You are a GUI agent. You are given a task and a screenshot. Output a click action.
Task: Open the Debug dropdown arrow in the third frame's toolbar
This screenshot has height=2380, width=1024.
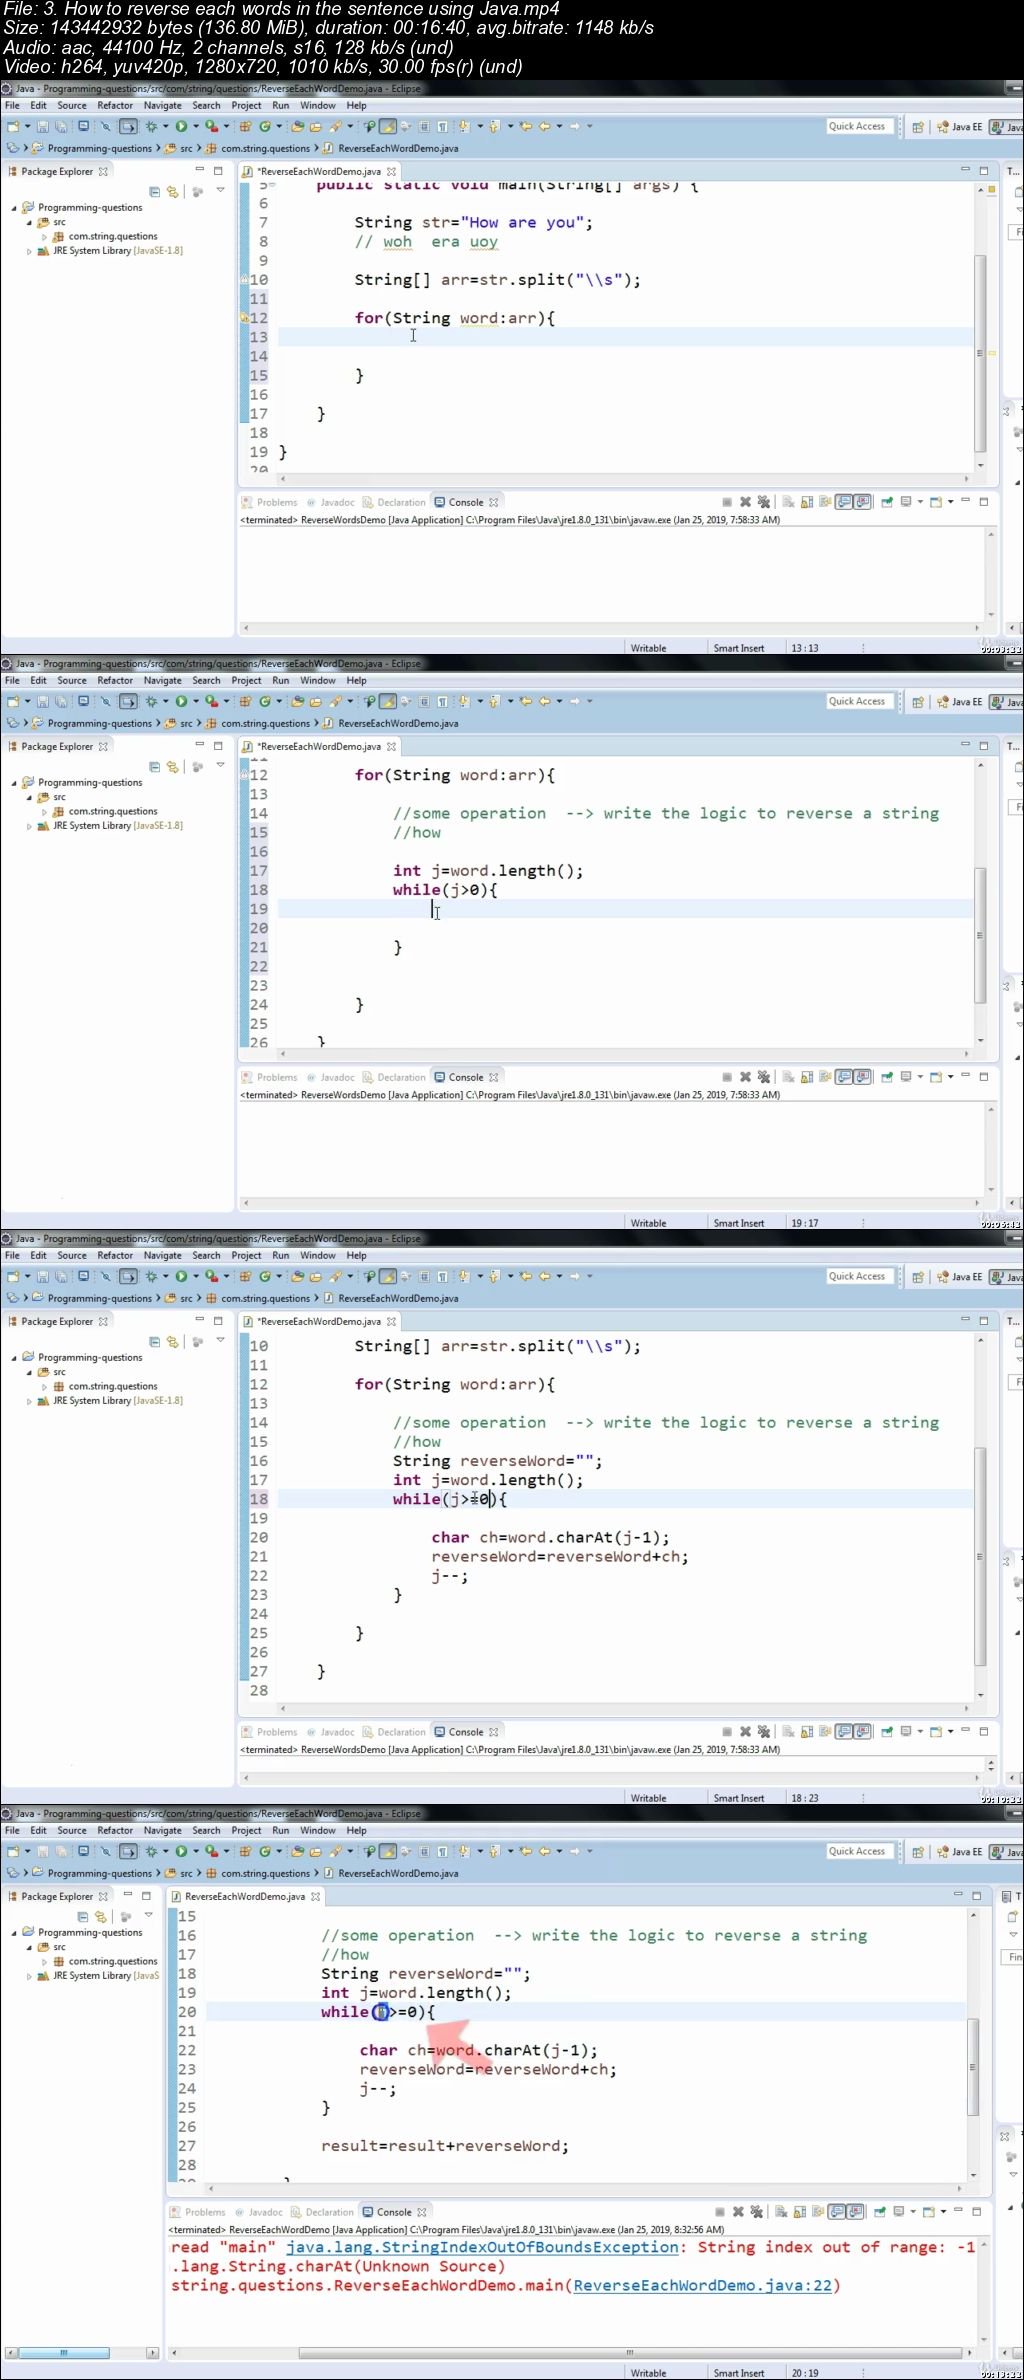click(165, 1276)
